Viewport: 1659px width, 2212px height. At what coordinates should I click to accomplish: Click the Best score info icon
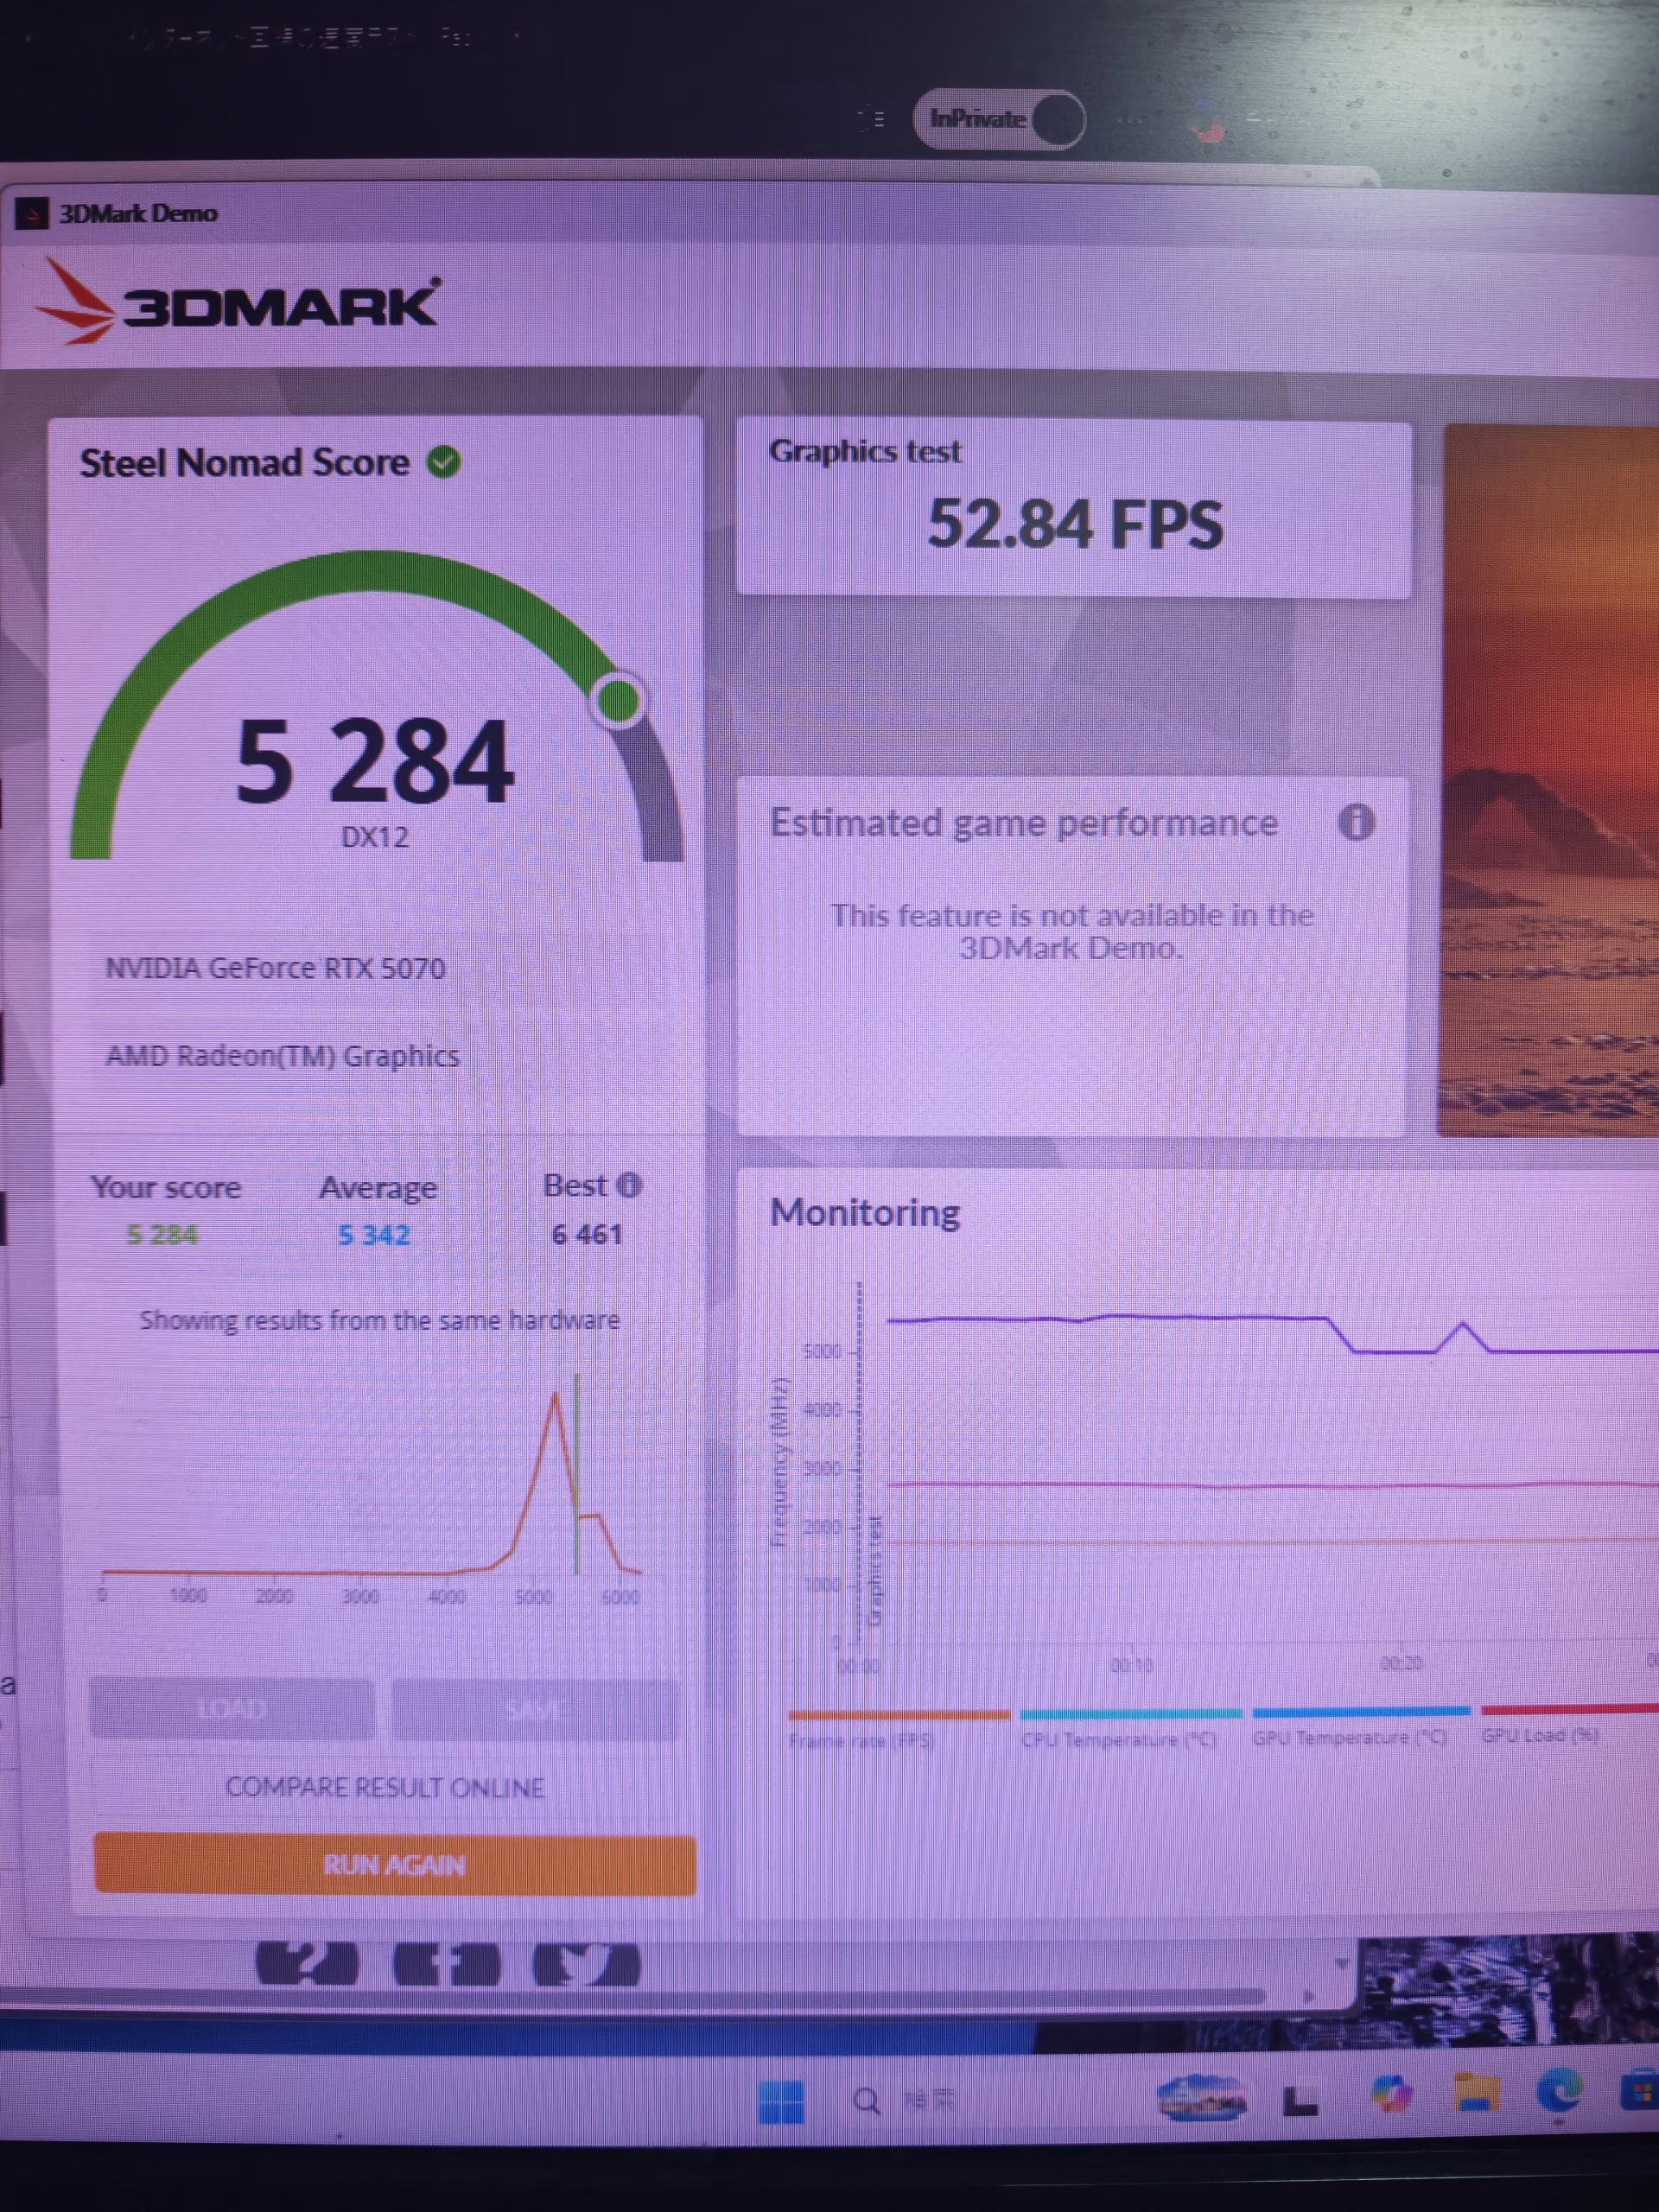[628, 1185]
